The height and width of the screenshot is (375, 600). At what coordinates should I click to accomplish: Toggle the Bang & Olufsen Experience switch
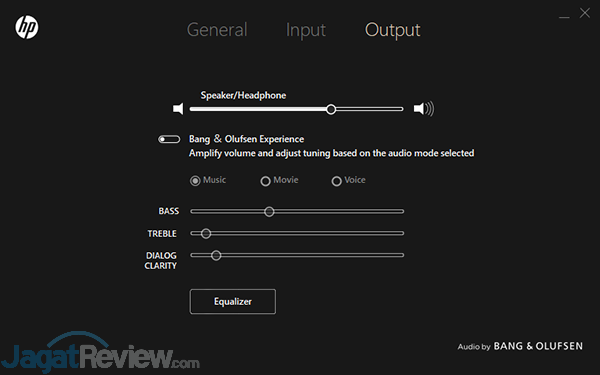tap(169, 139)
